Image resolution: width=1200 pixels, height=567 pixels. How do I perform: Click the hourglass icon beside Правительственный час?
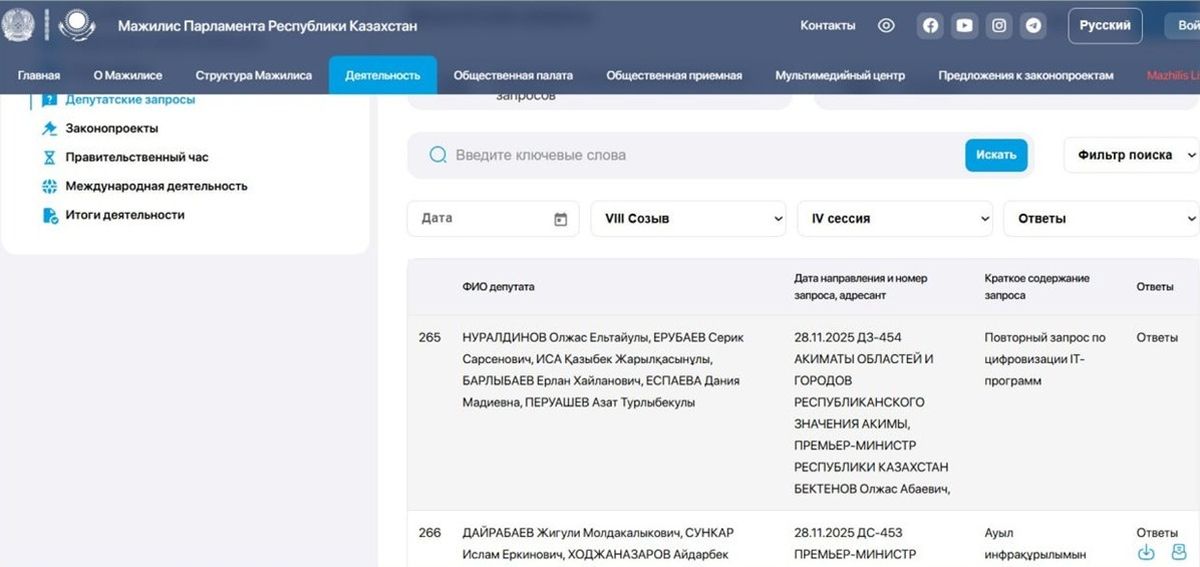[x=50, y=158]
